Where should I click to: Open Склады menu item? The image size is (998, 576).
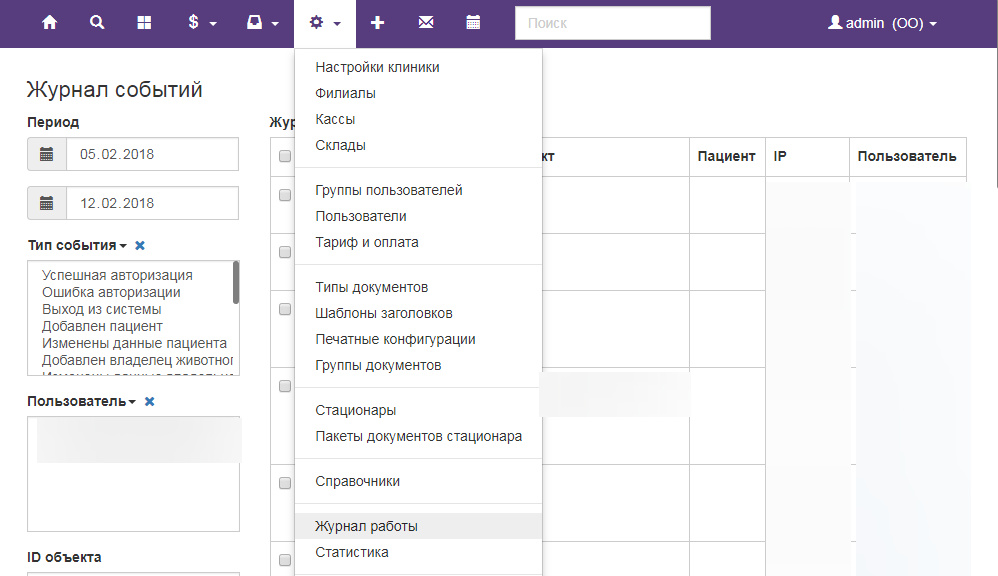click(x=418, y=145)
